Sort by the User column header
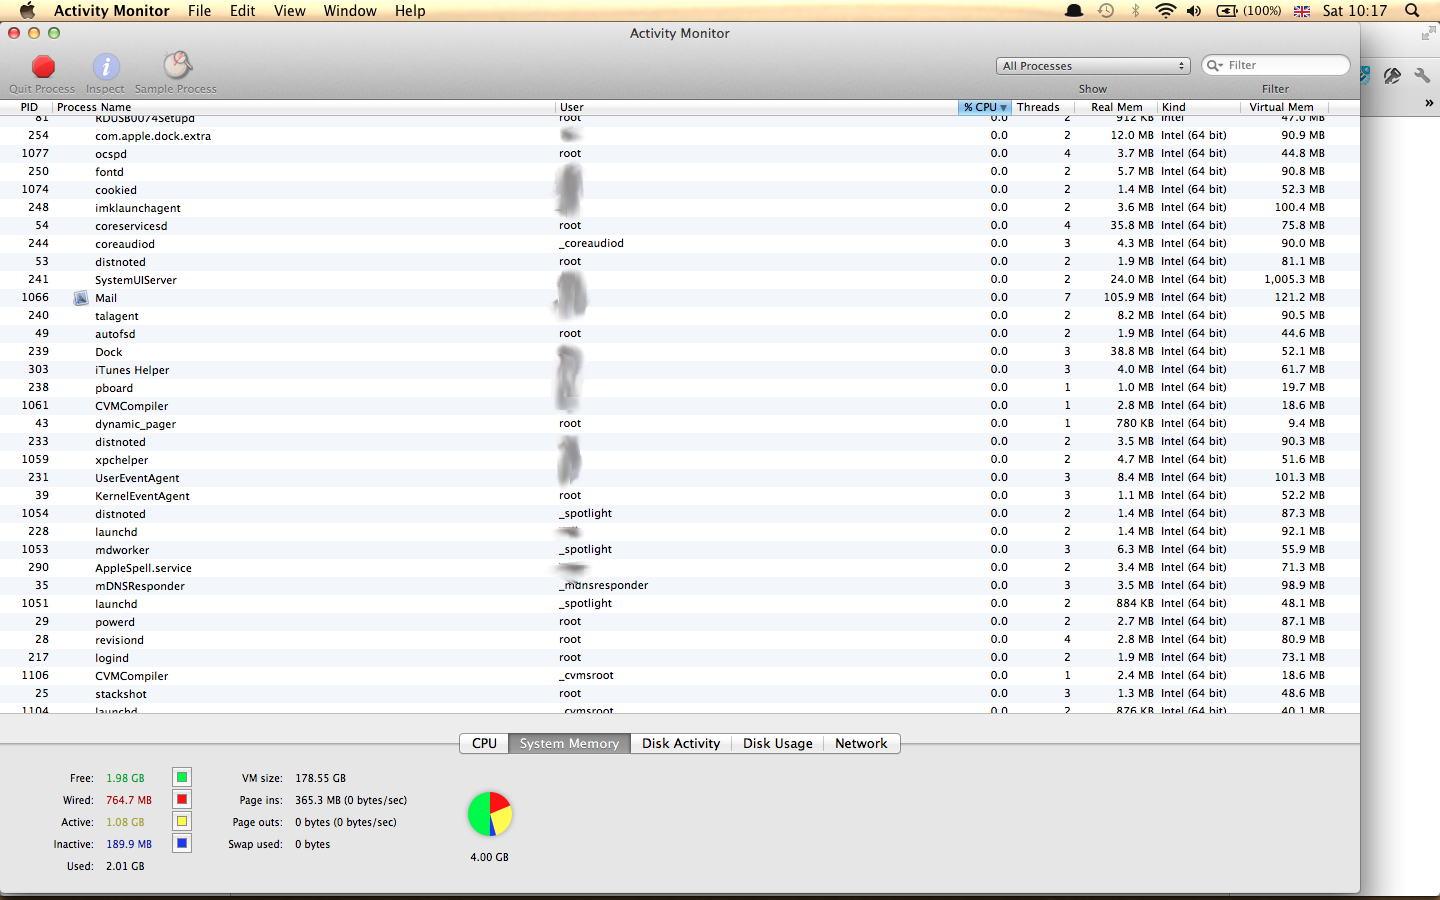 coord(757,107)
